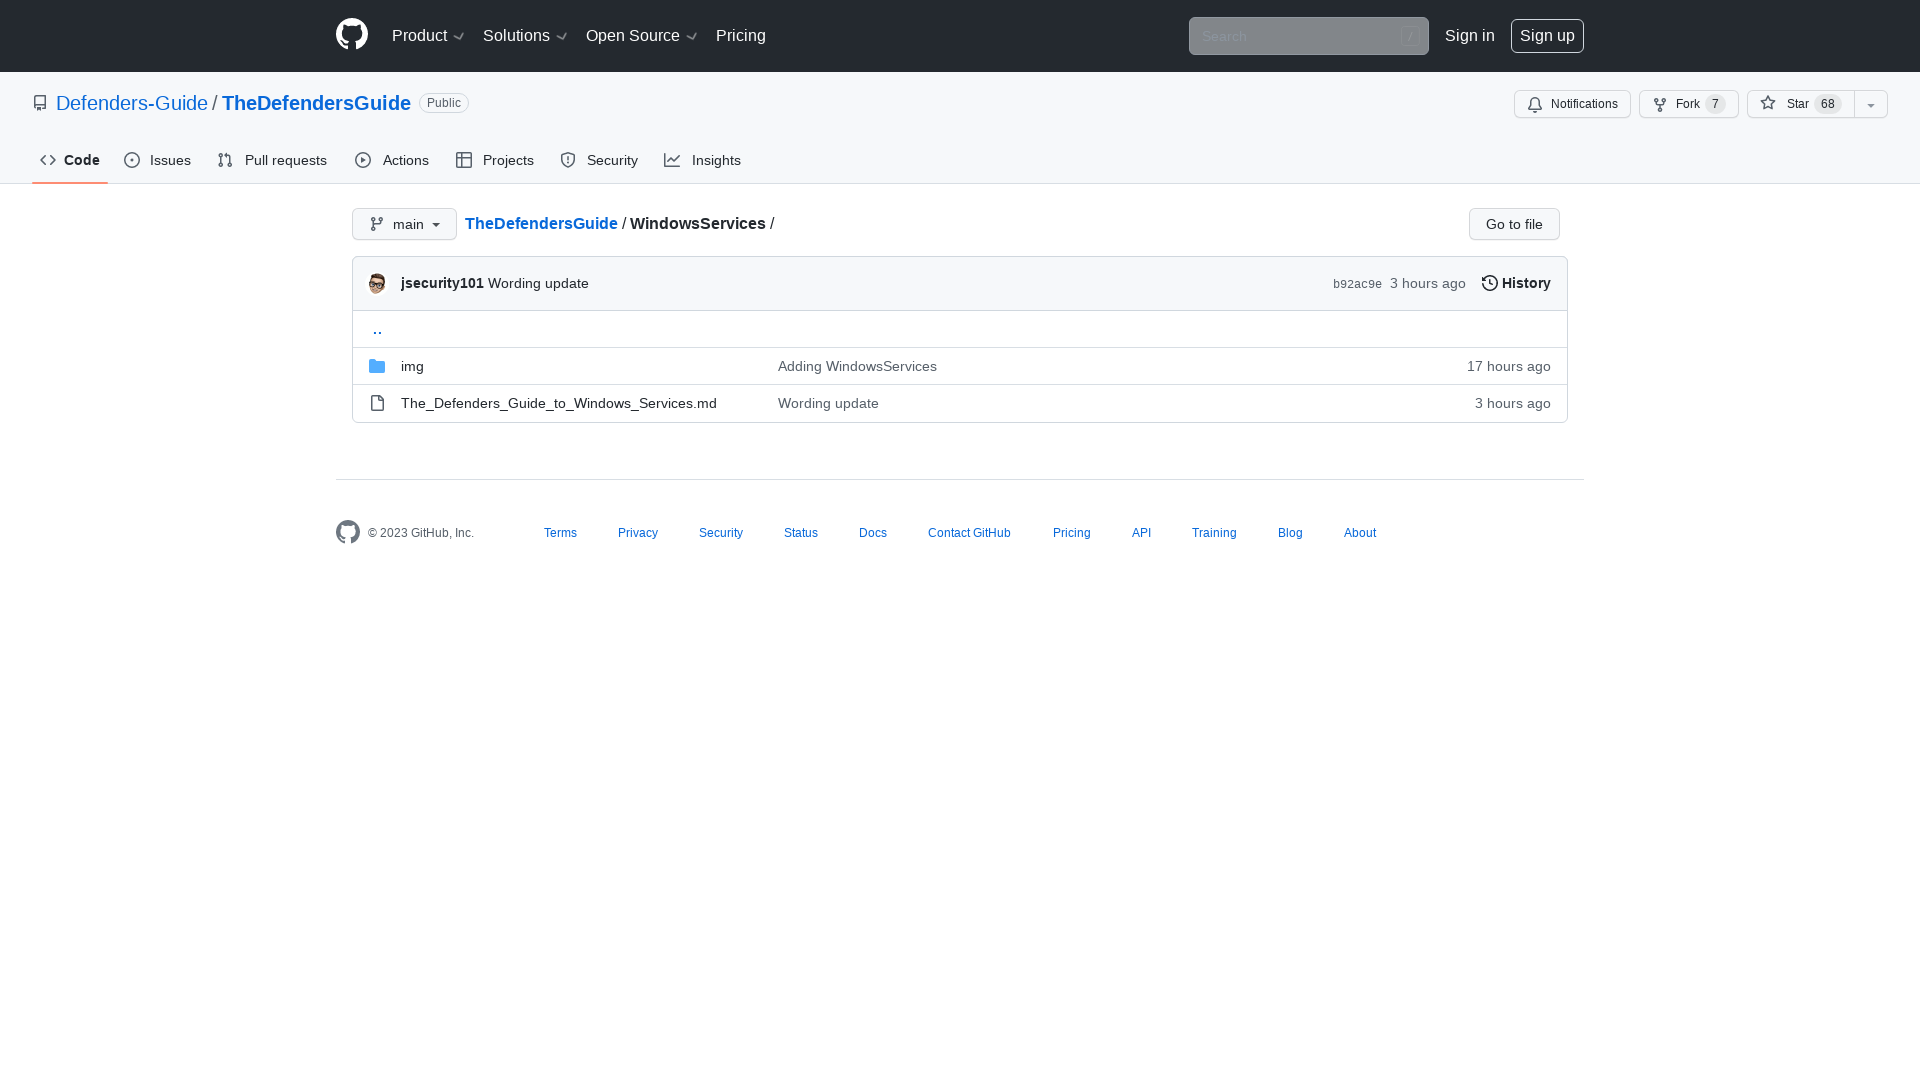Viewport: 1920px width, 1080px height.
Task: Click the Insights tab icon
Action: tap(673, 160)
